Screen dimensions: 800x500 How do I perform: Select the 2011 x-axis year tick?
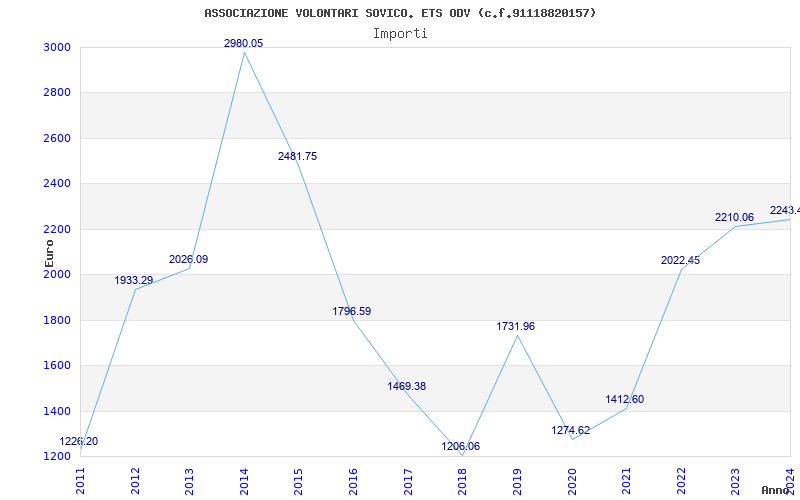coord(81,482)
